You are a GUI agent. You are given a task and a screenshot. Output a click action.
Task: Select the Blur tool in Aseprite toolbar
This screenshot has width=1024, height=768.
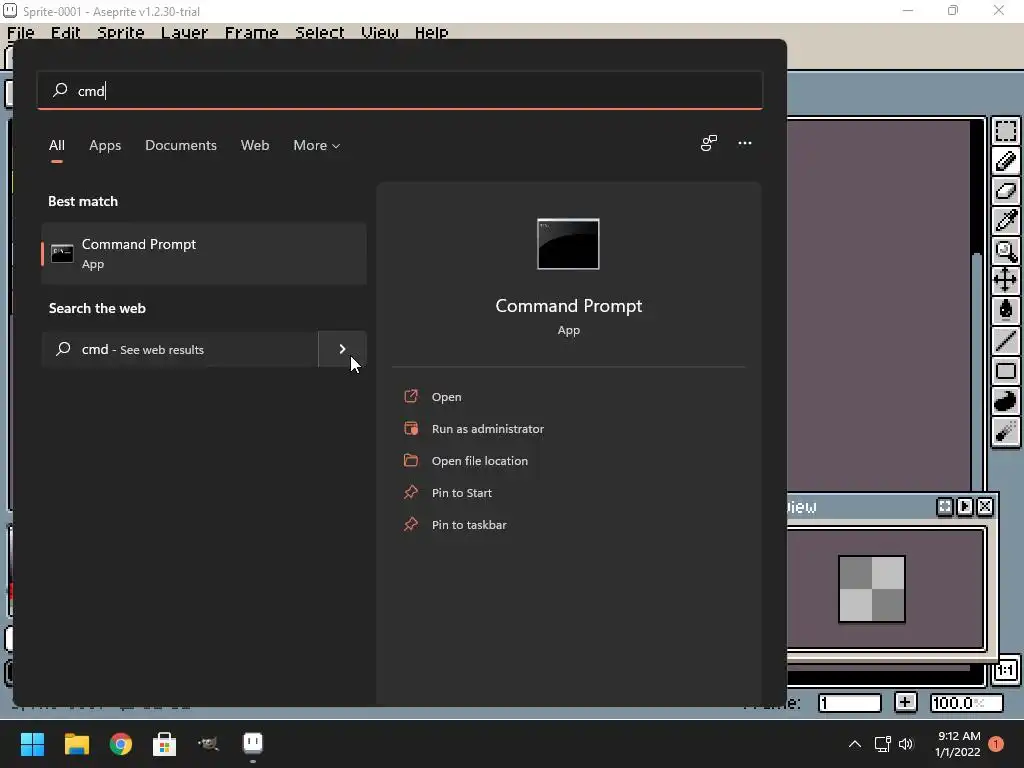[x=1006, y=431]
